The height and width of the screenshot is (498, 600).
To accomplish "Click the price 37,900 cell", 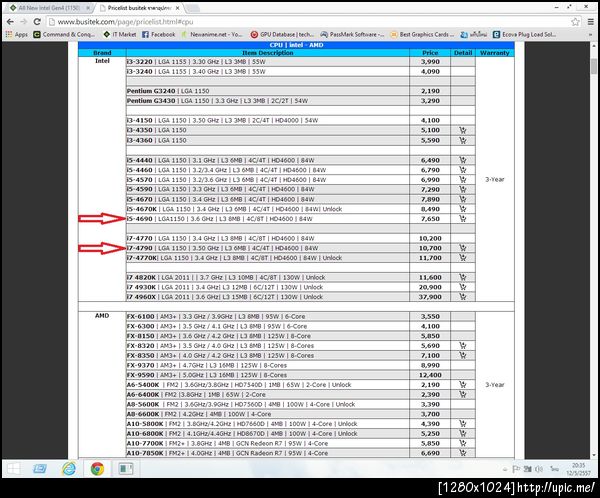I will click(x=430, y=297).
